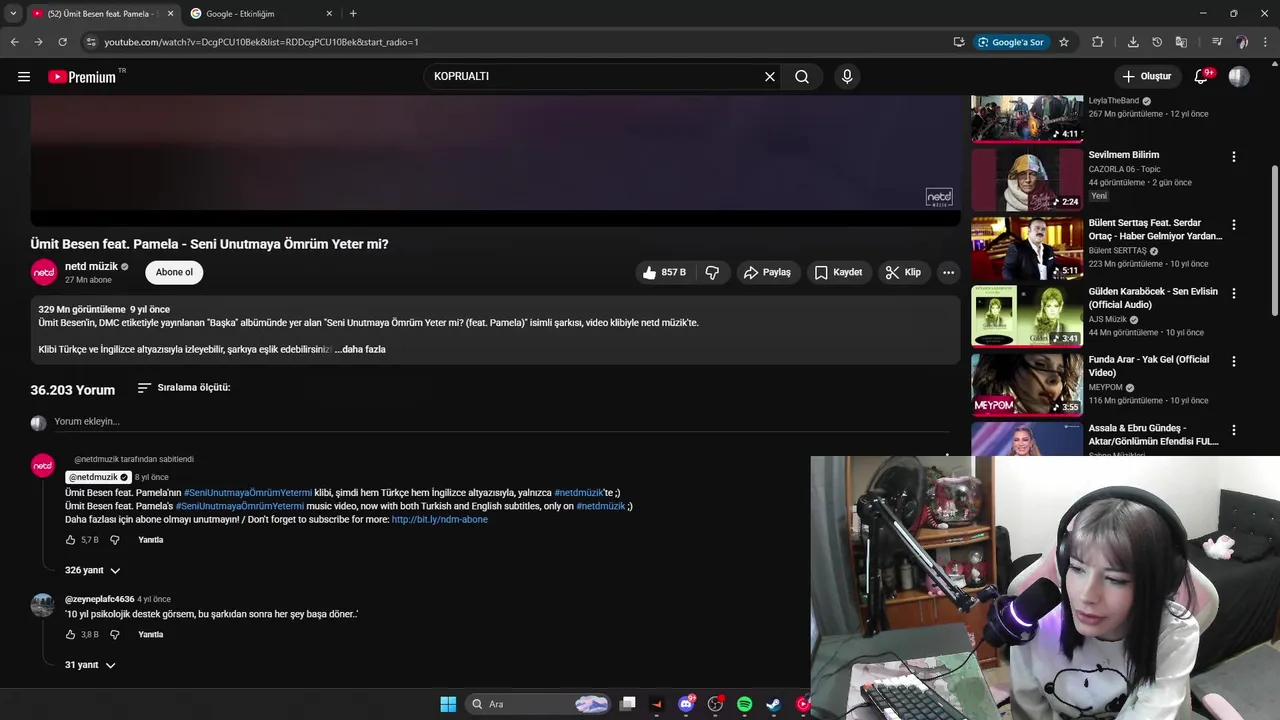Screen dimensions: 1280x720
Task: Open options menu for Sevilmem Bilirim
Action: [1234, 157]
